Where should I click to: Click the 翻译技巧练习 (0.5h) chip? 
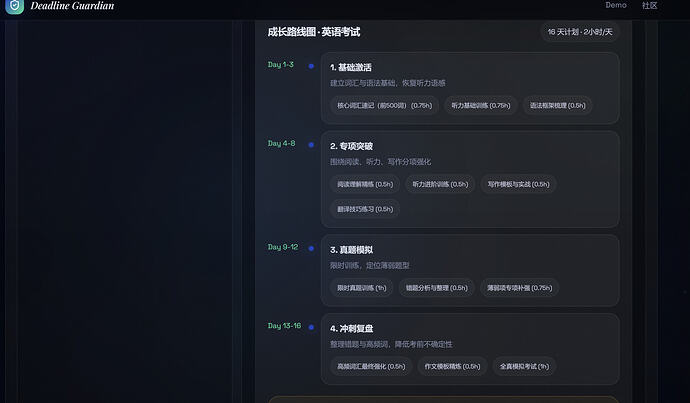pos(365,209)
